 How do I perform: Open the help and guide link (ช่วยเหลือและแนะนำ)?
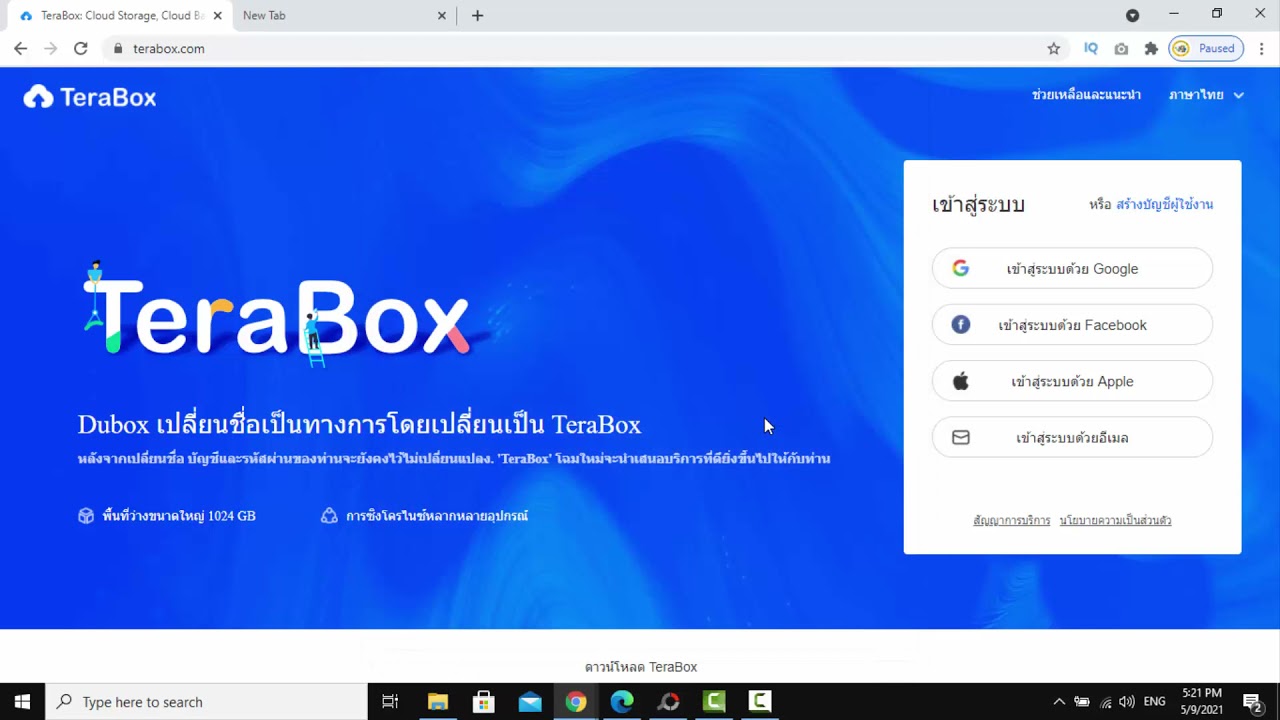pyautogui.click(x=1086, y=95)
